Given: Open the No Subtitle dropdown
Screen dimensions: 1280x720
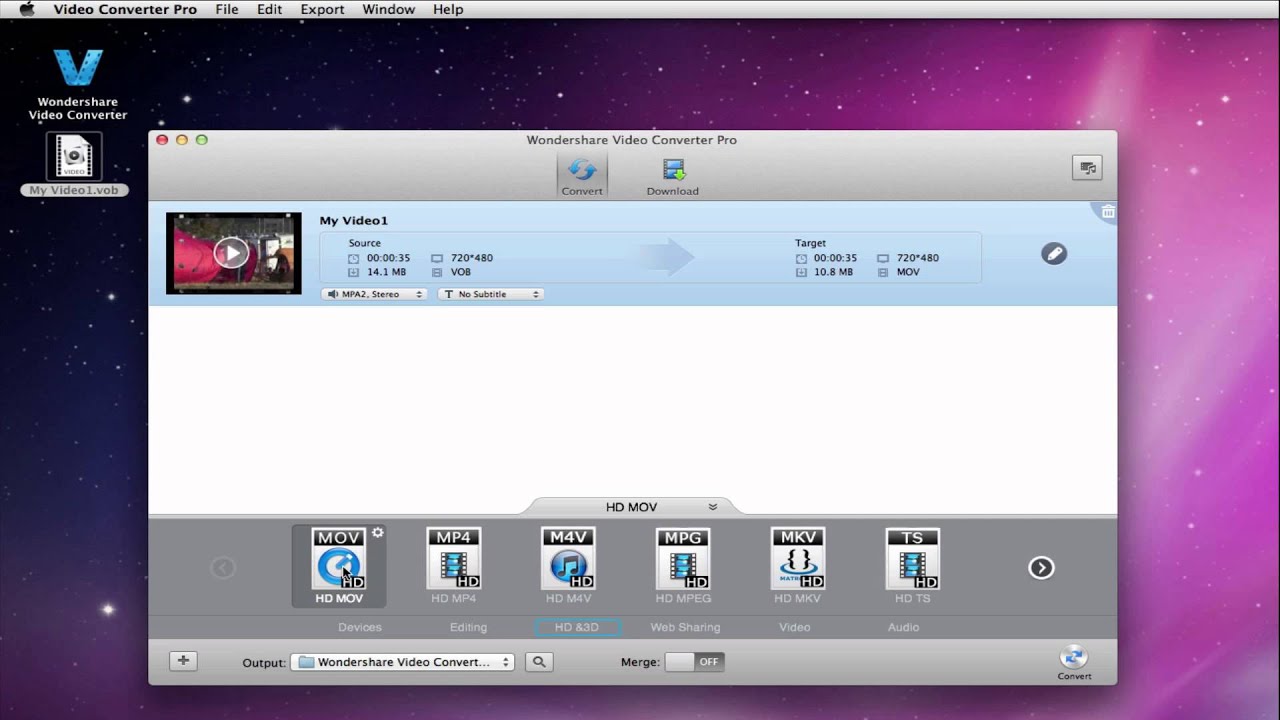Looking at the screenshot, I should tap(491, 294).
